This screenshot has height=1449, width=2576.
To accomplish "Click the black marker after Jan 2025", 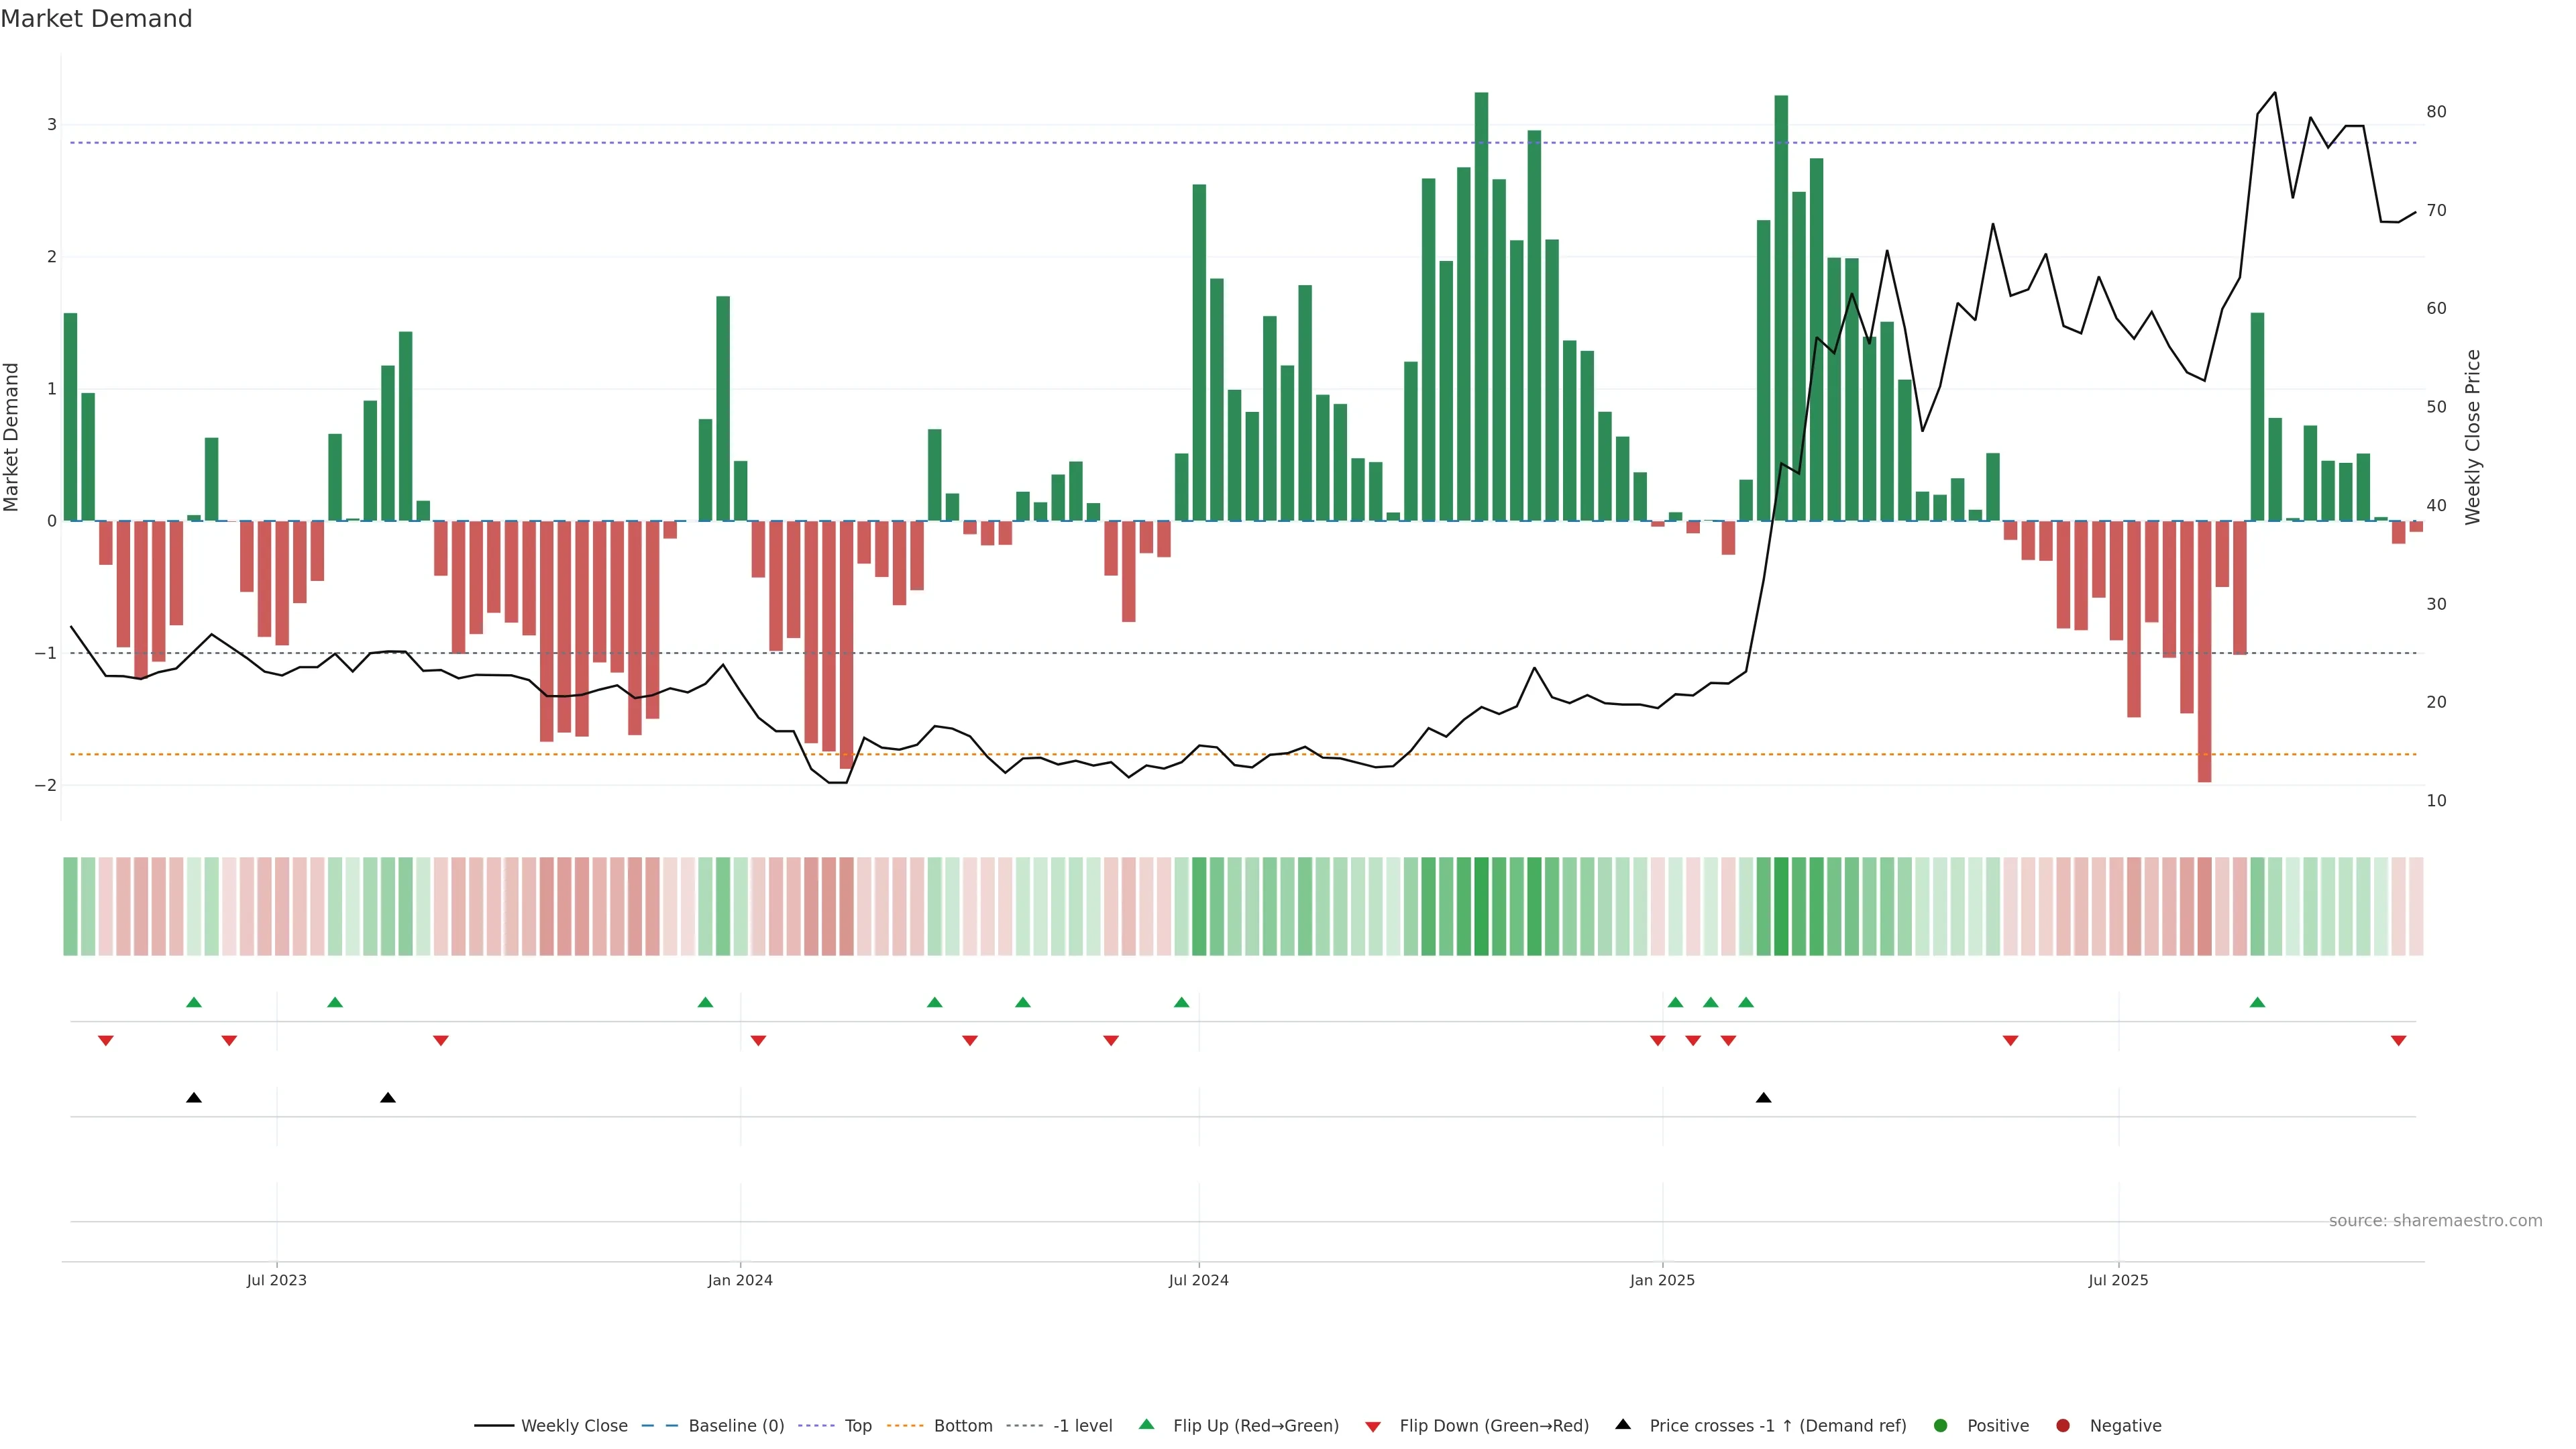I will tap(1764, 1098).
